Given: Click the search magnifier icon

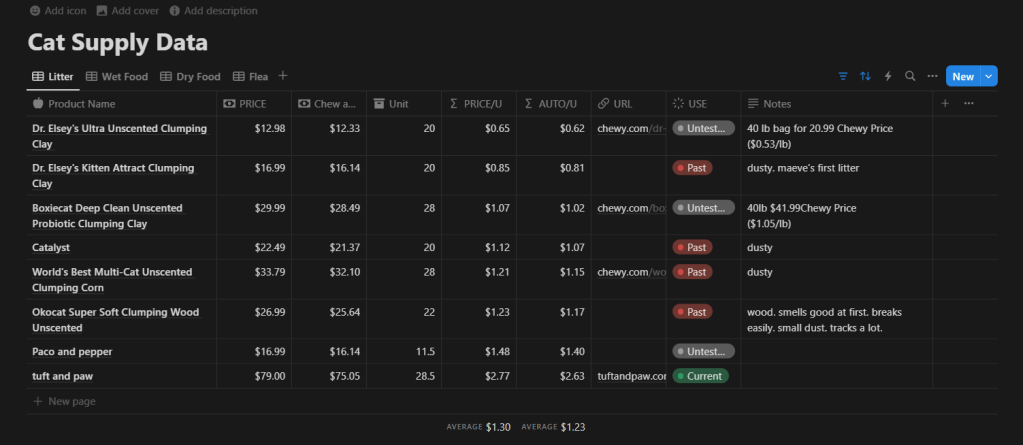Looking at the screenshot, I should click(x=910, y=76).
